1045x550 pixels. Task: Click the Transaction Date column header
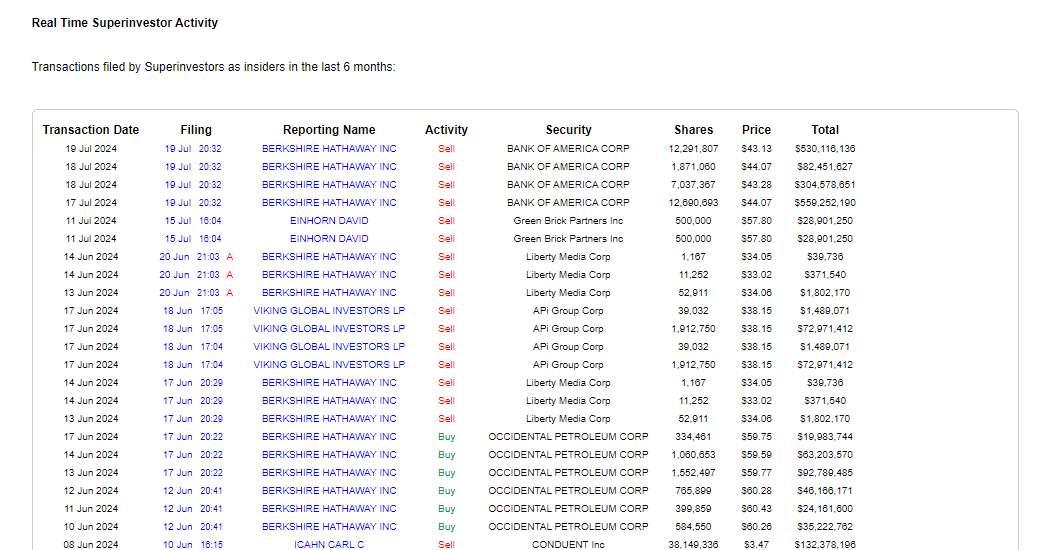[91, 130]
